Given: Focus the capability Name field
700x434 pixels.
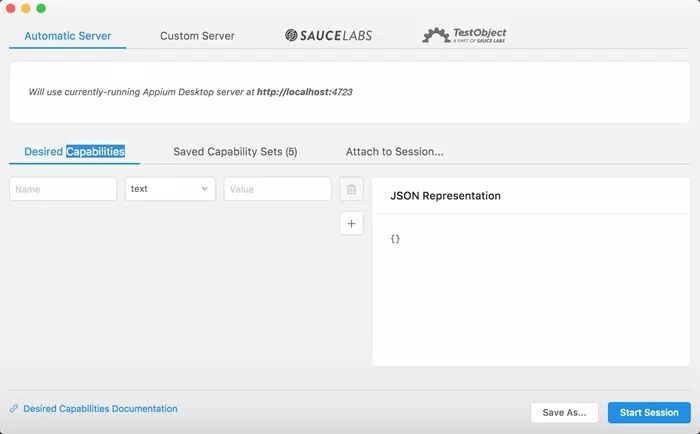Looking at the screenshot, I should coord(63,189).
